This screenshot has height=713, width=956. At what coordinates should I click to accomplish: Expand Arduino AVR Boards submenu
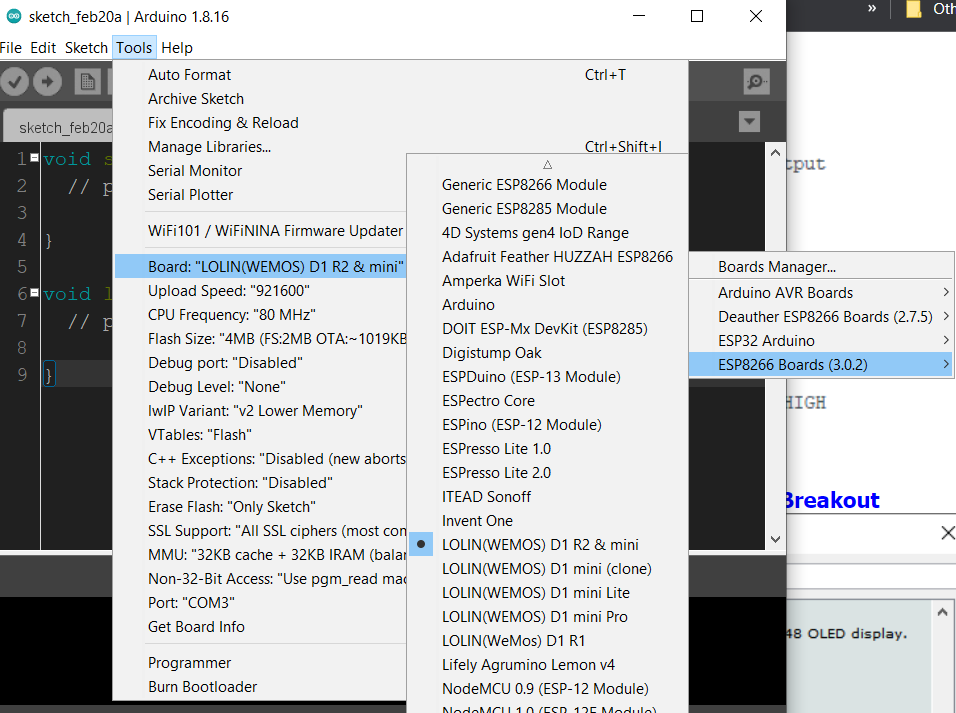785,293
